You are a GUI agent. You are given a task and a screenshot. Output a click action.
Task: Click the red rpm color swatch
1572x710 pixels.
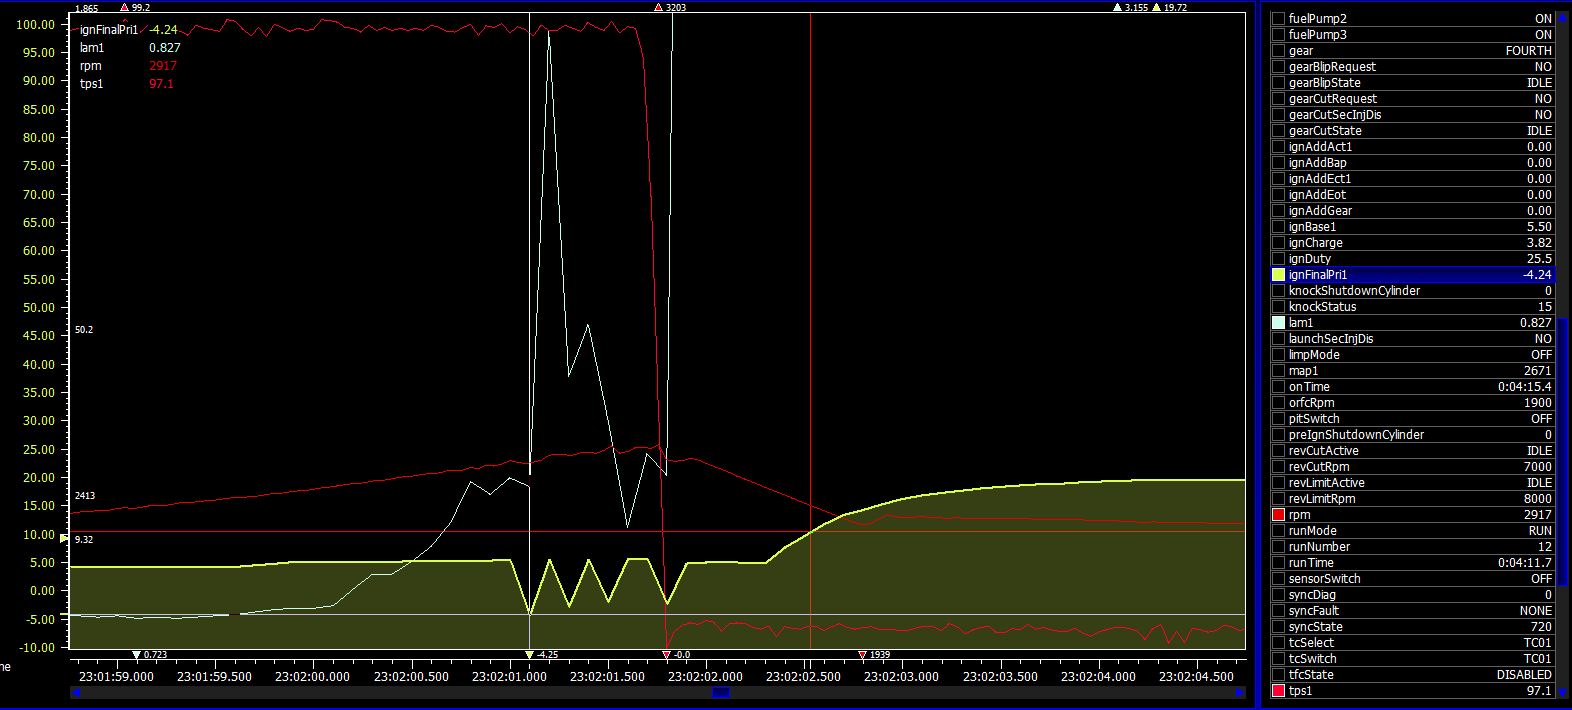(1278, 515)
